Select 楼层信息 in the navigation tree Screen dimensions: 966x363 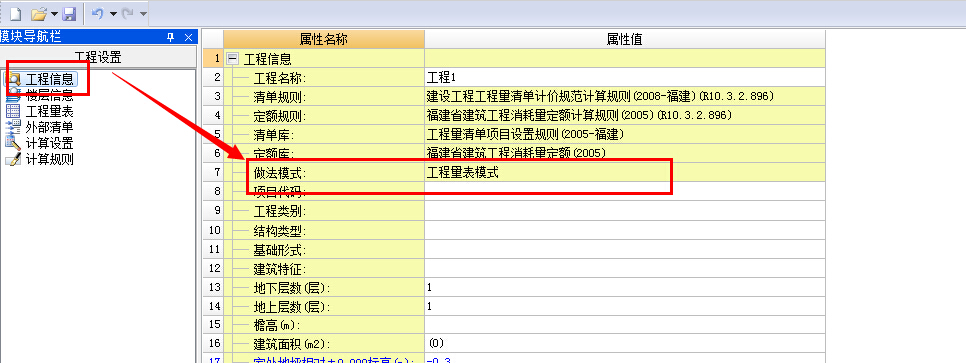[x=49, y=96]
